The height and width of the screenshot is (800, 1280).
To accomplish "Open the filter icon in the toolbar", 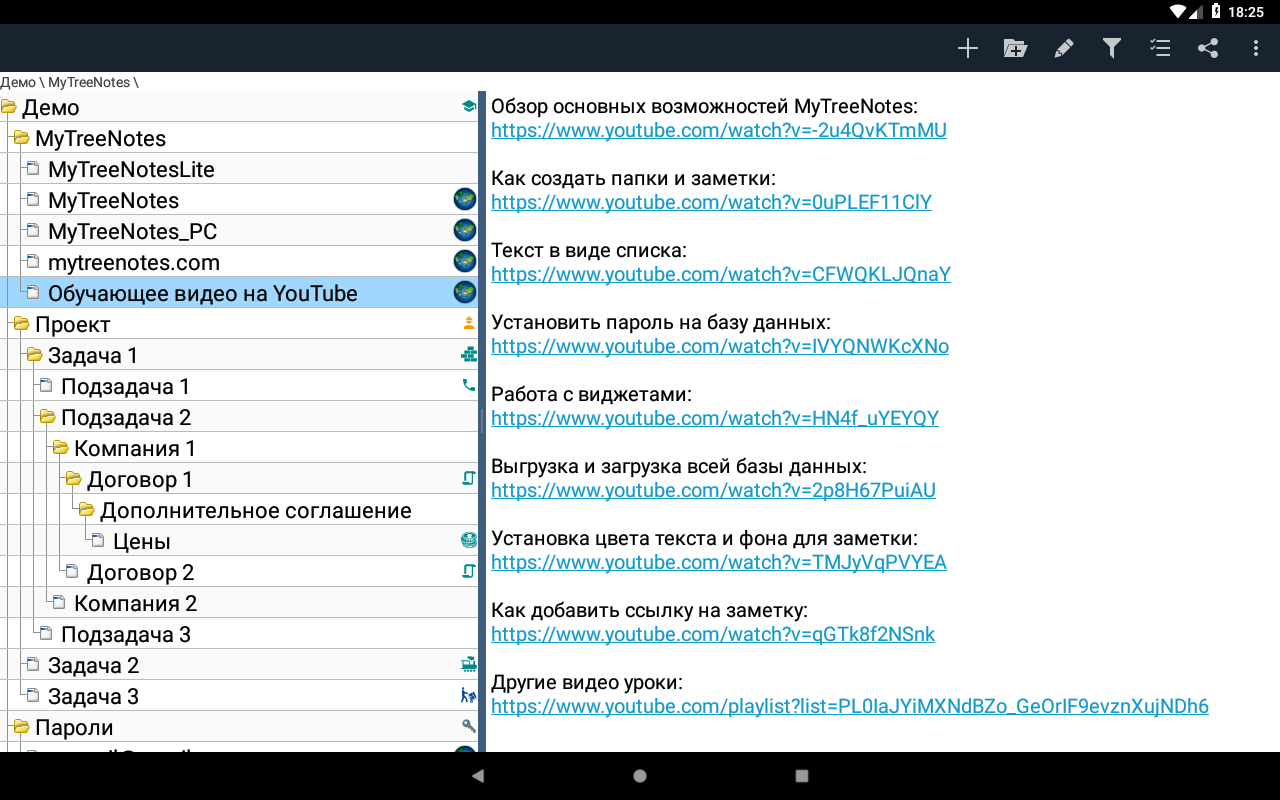I will [x=1111, y=47].
